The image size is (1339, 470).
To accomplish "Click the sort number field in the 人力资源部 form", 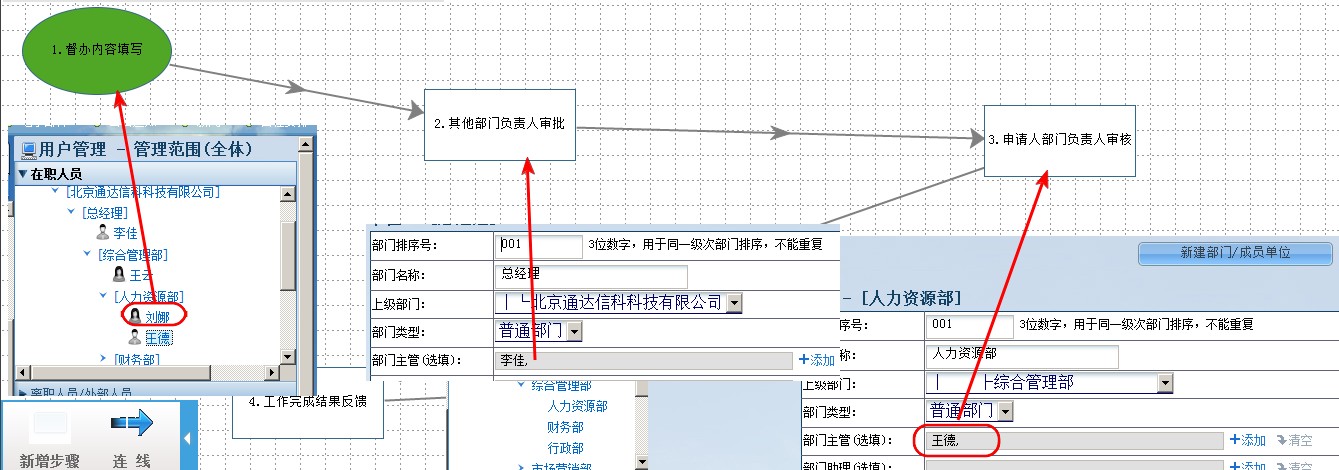I will coord(969,326).
